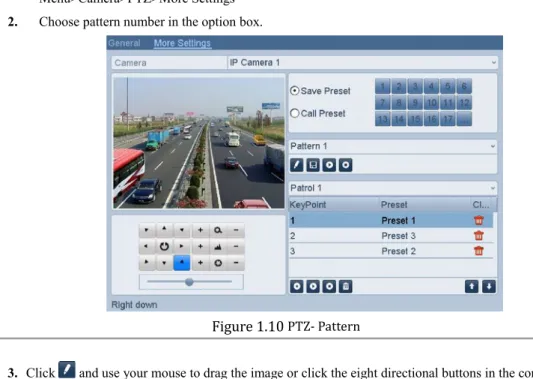533x379 pixels.
Task: Click the dark trash icon to delete all keypoints
Action: coord(346,287)
